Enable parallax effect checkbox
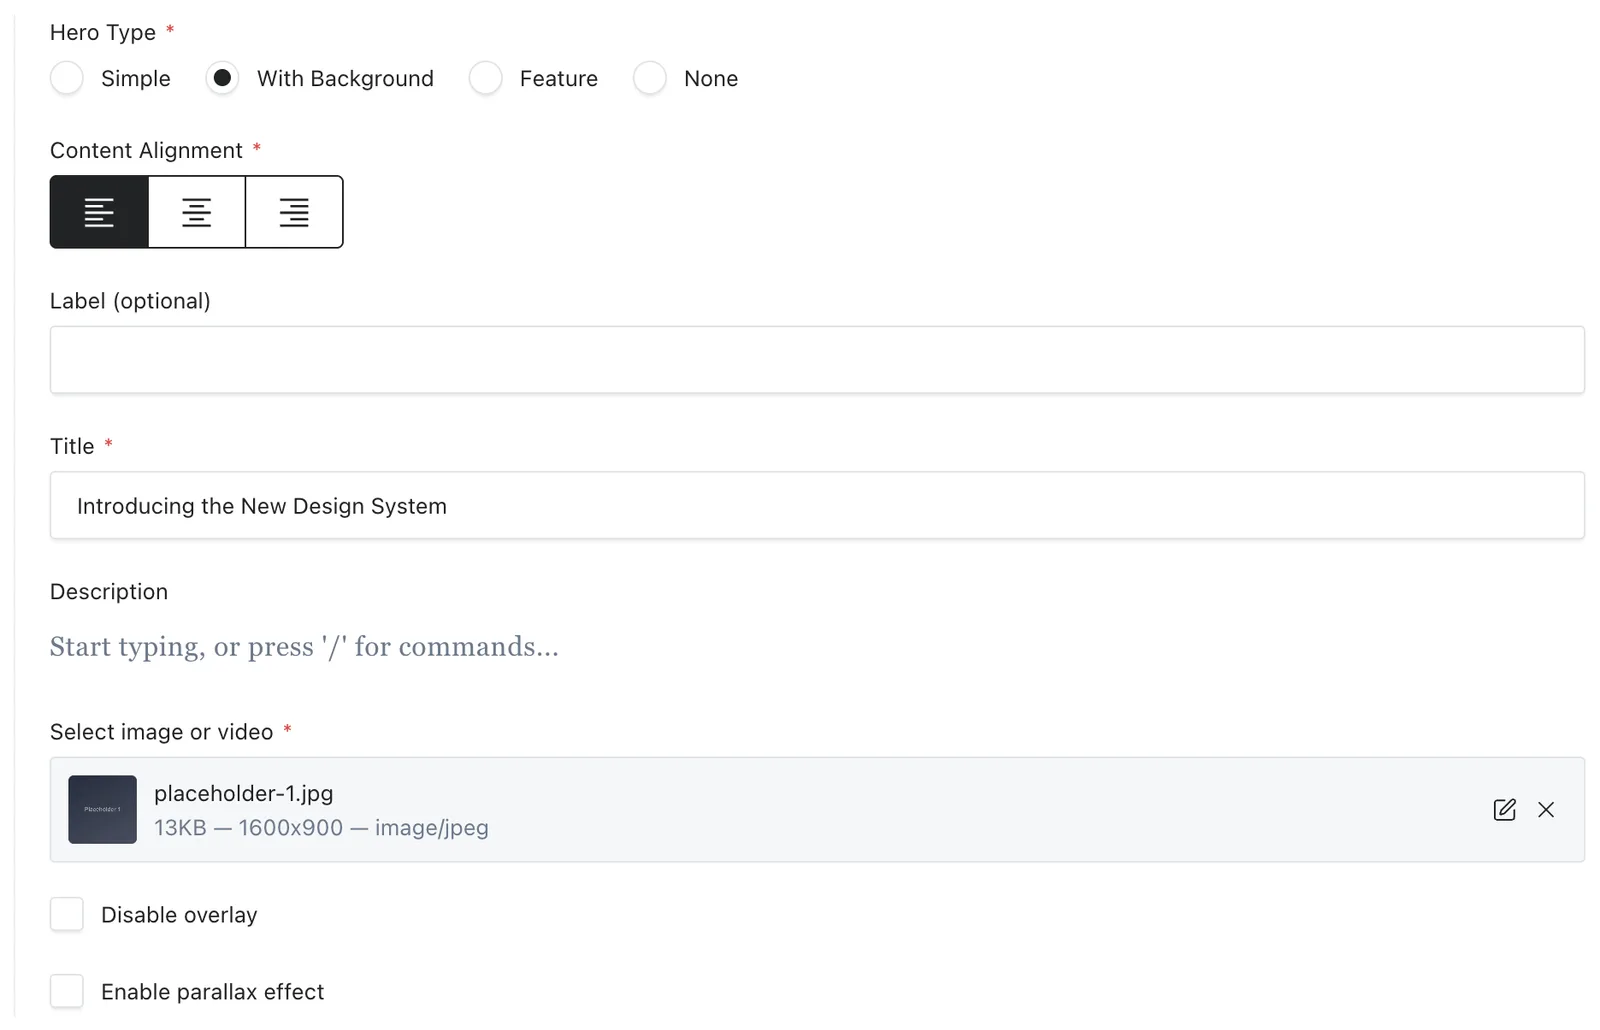Image resolution: width=1600 pixels, height=1030 pixels. click(x=67, y=991)
